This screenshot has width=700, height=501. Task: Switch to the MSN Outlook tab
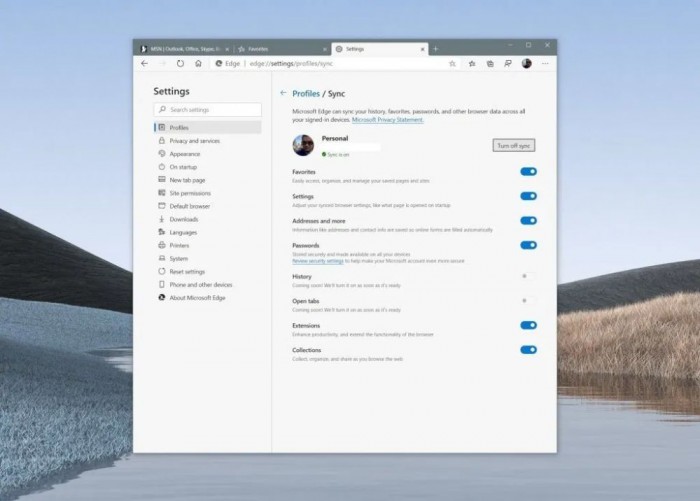[x=184, y=48]
